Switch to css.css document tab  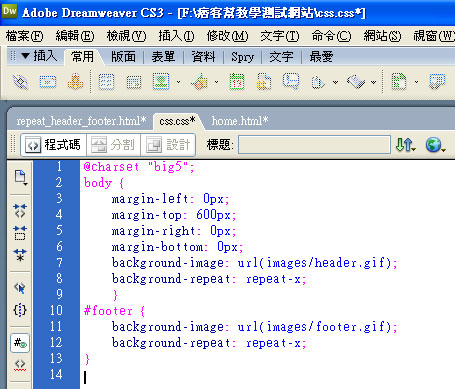tap(177, 121)
